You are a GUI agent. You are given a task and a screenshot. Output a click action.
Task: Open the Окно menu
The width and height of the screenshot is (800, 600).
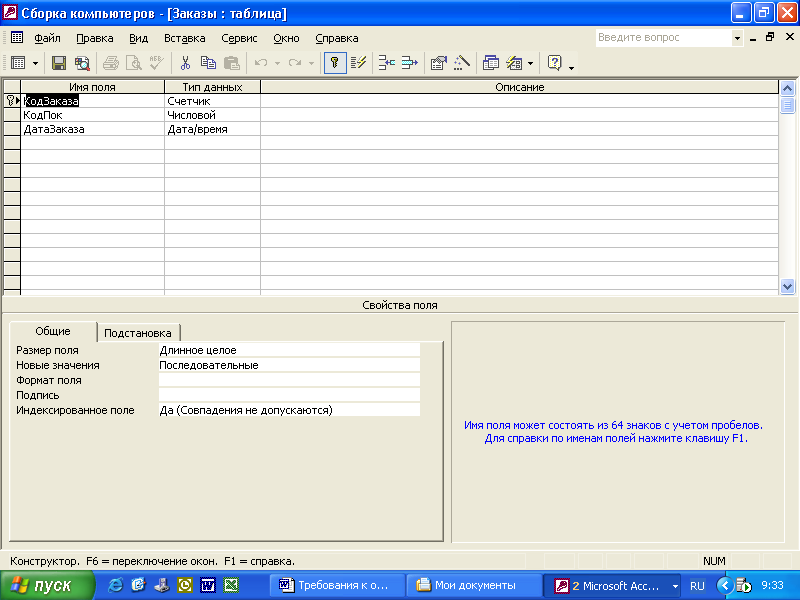[286, 38]
